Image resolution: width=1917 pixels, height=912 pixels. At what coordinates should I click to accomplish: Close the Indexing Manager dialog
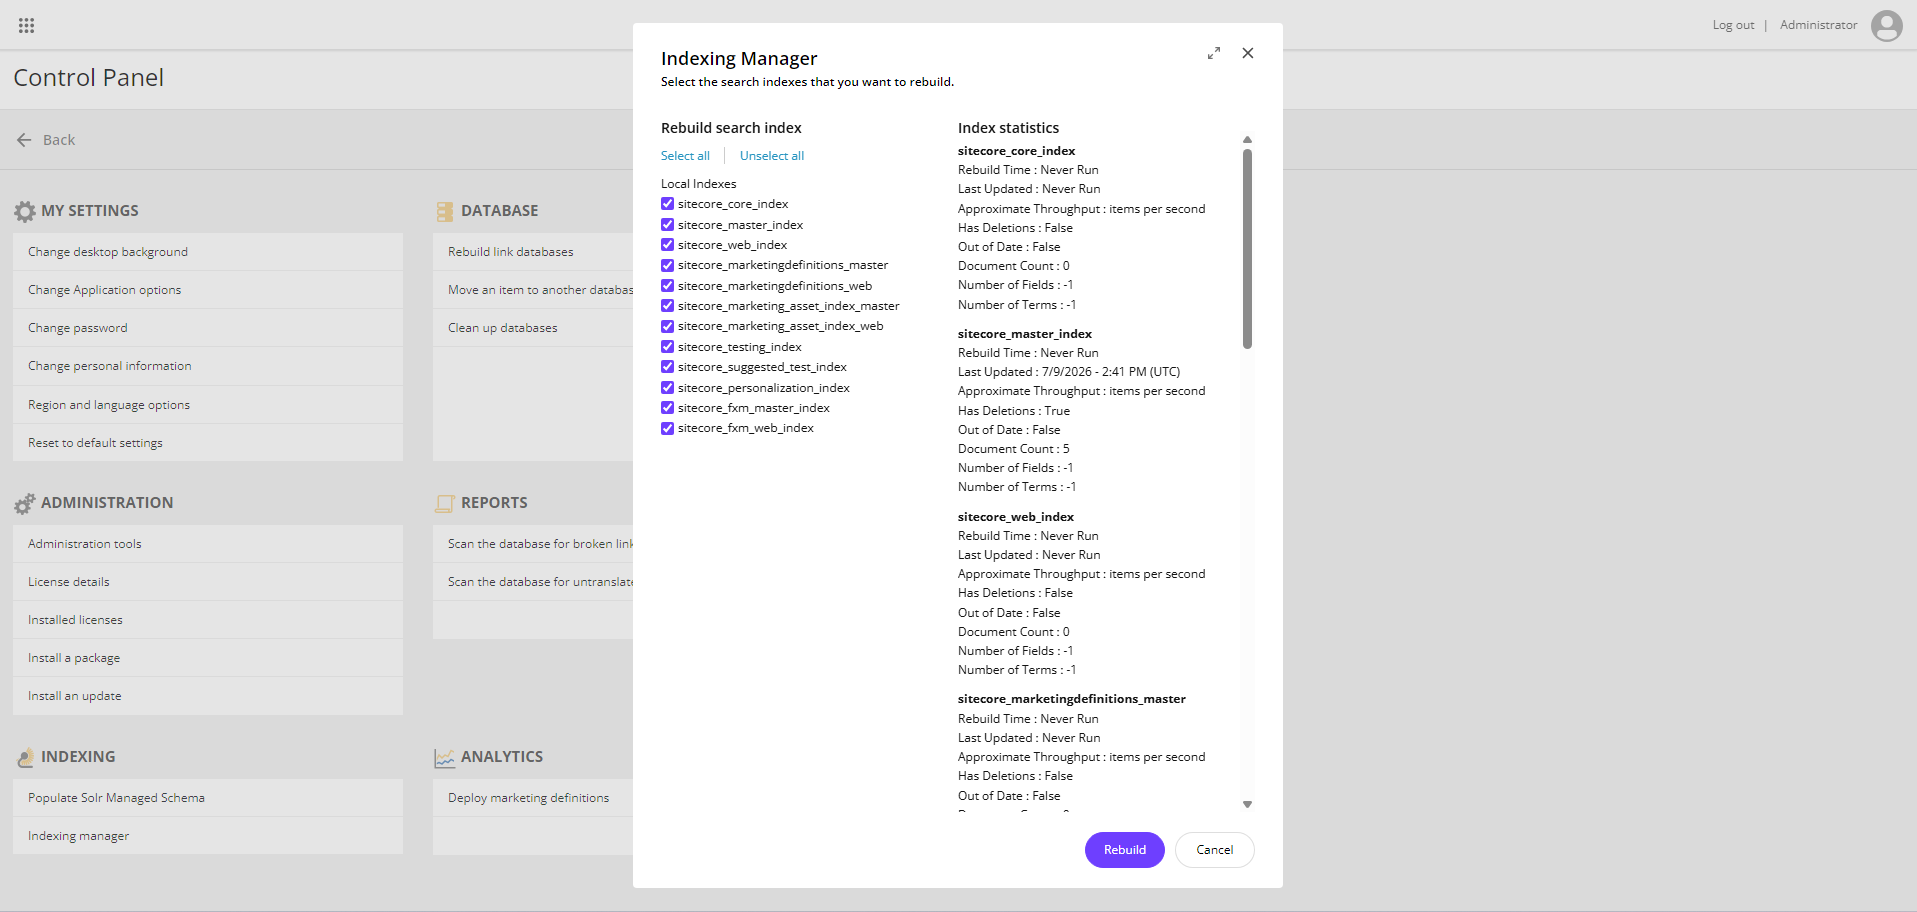click(x=1248, y=53)
